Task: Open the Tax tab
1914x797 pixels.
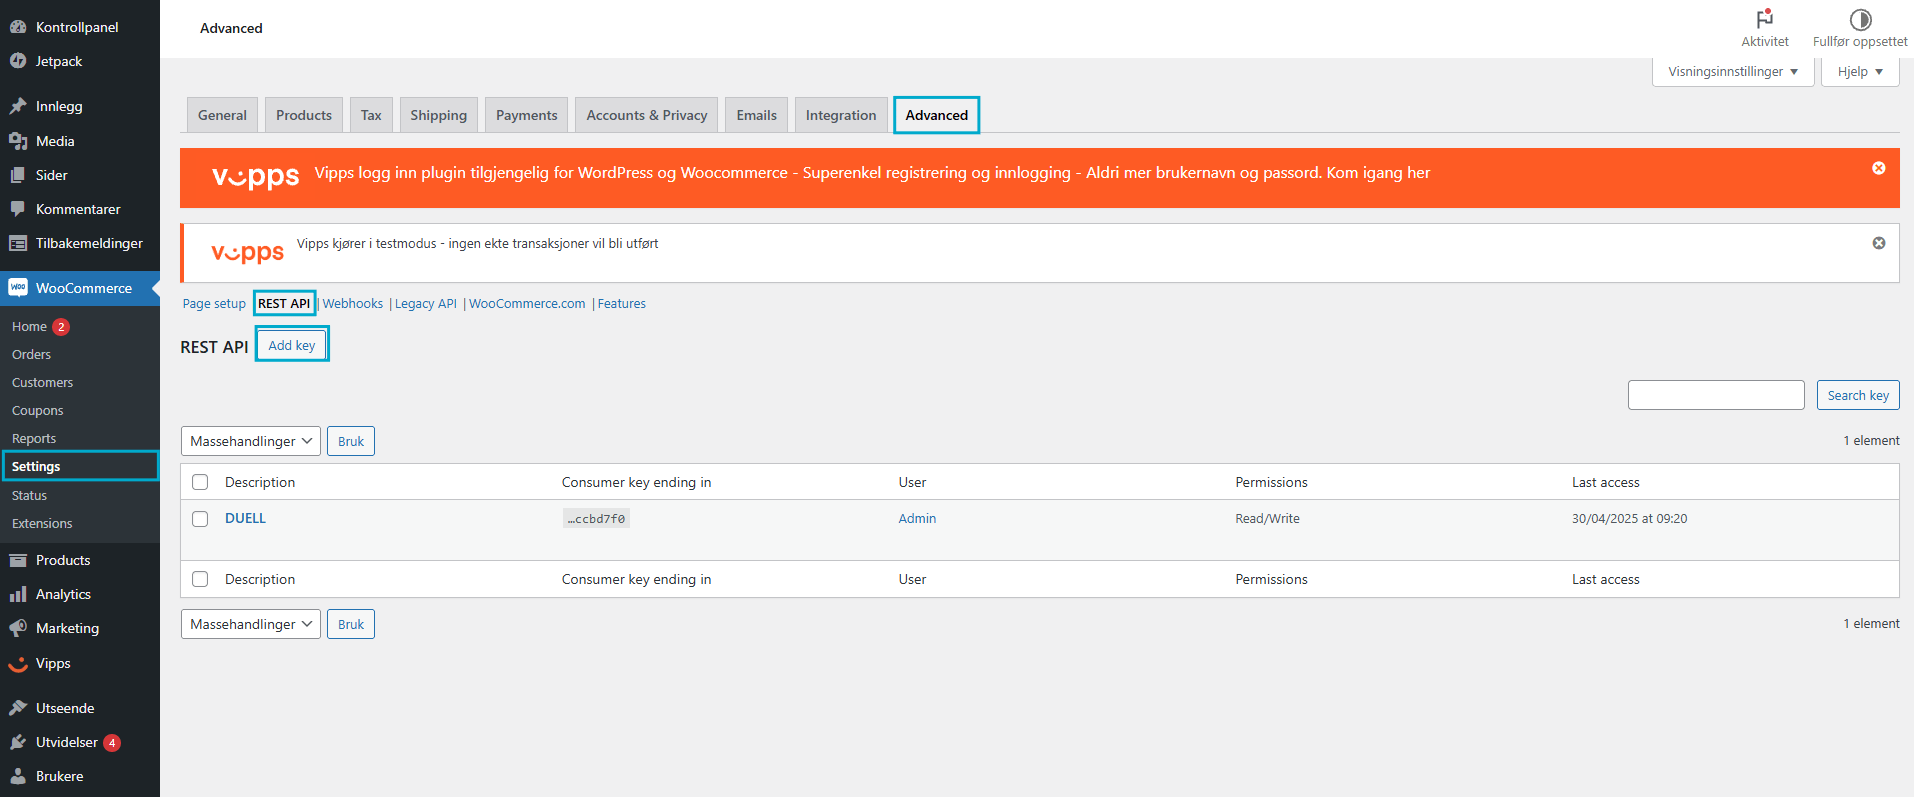Action: coord(371,115)
